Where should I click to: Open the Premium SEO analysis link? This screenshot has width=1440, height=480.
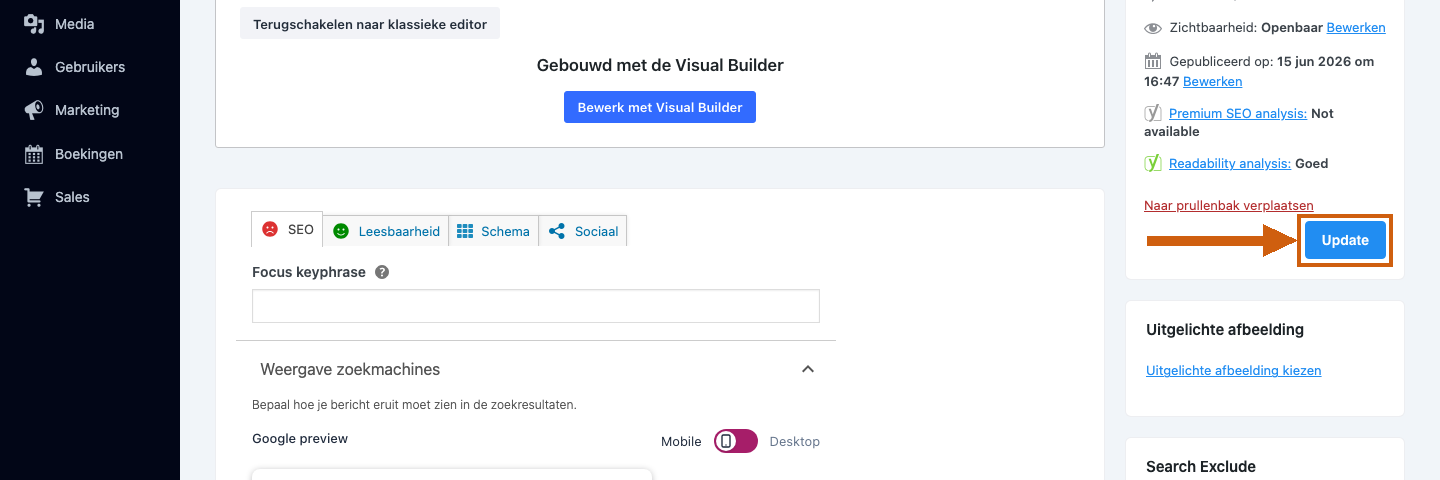click(1238, 113)
